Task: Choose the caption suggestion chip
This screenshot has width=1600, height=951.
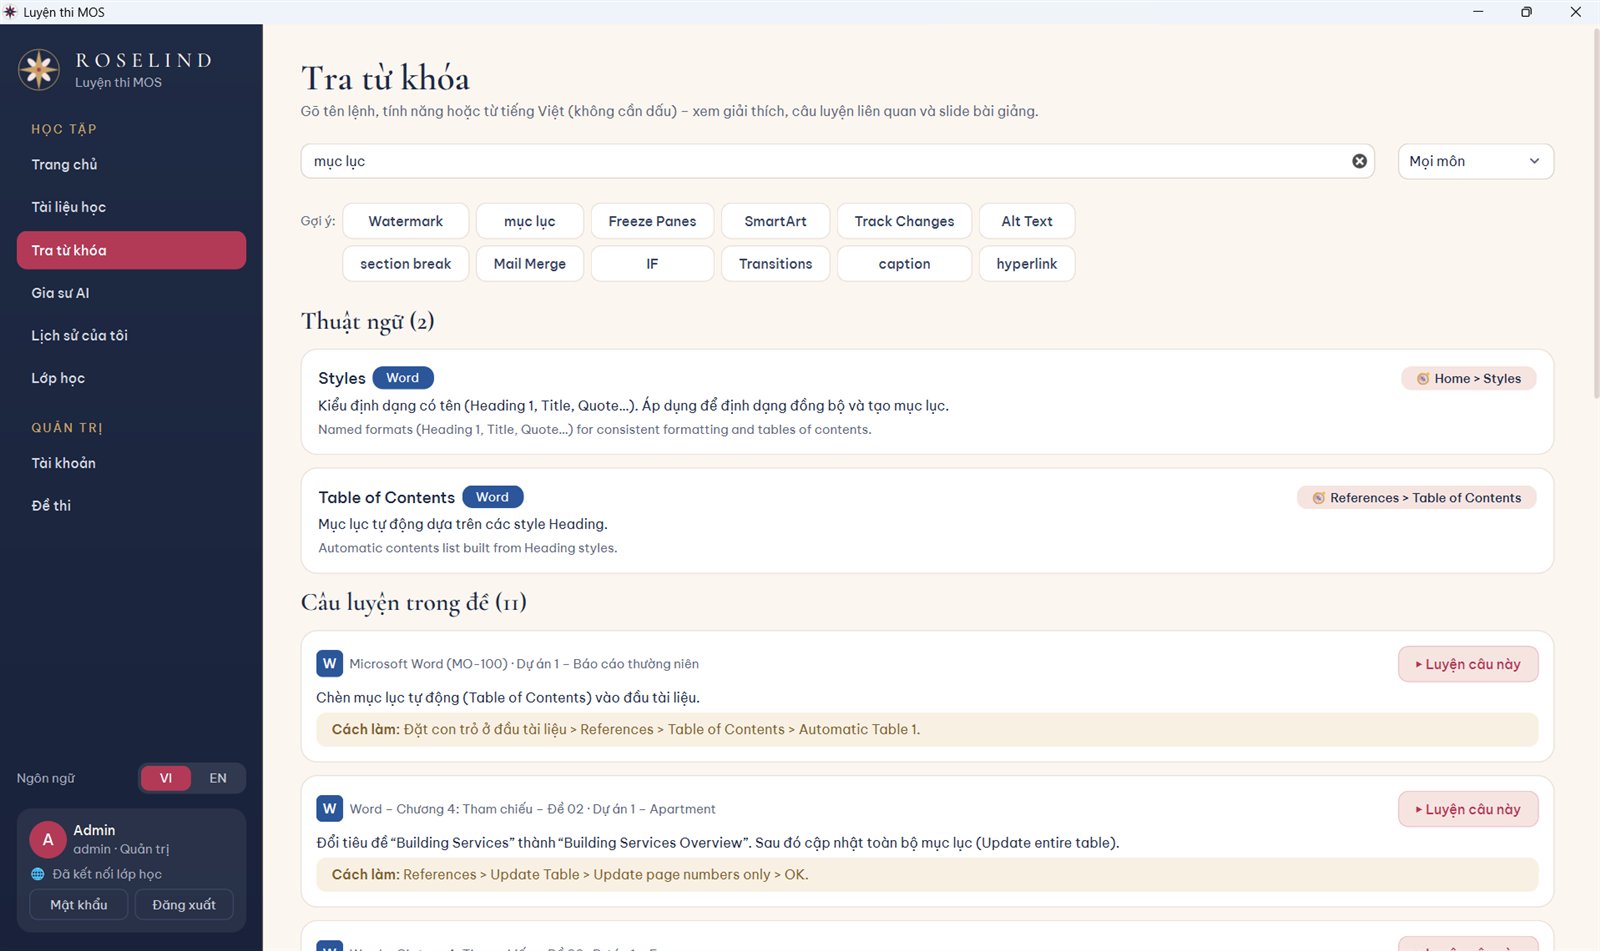Action: point(904,264)
